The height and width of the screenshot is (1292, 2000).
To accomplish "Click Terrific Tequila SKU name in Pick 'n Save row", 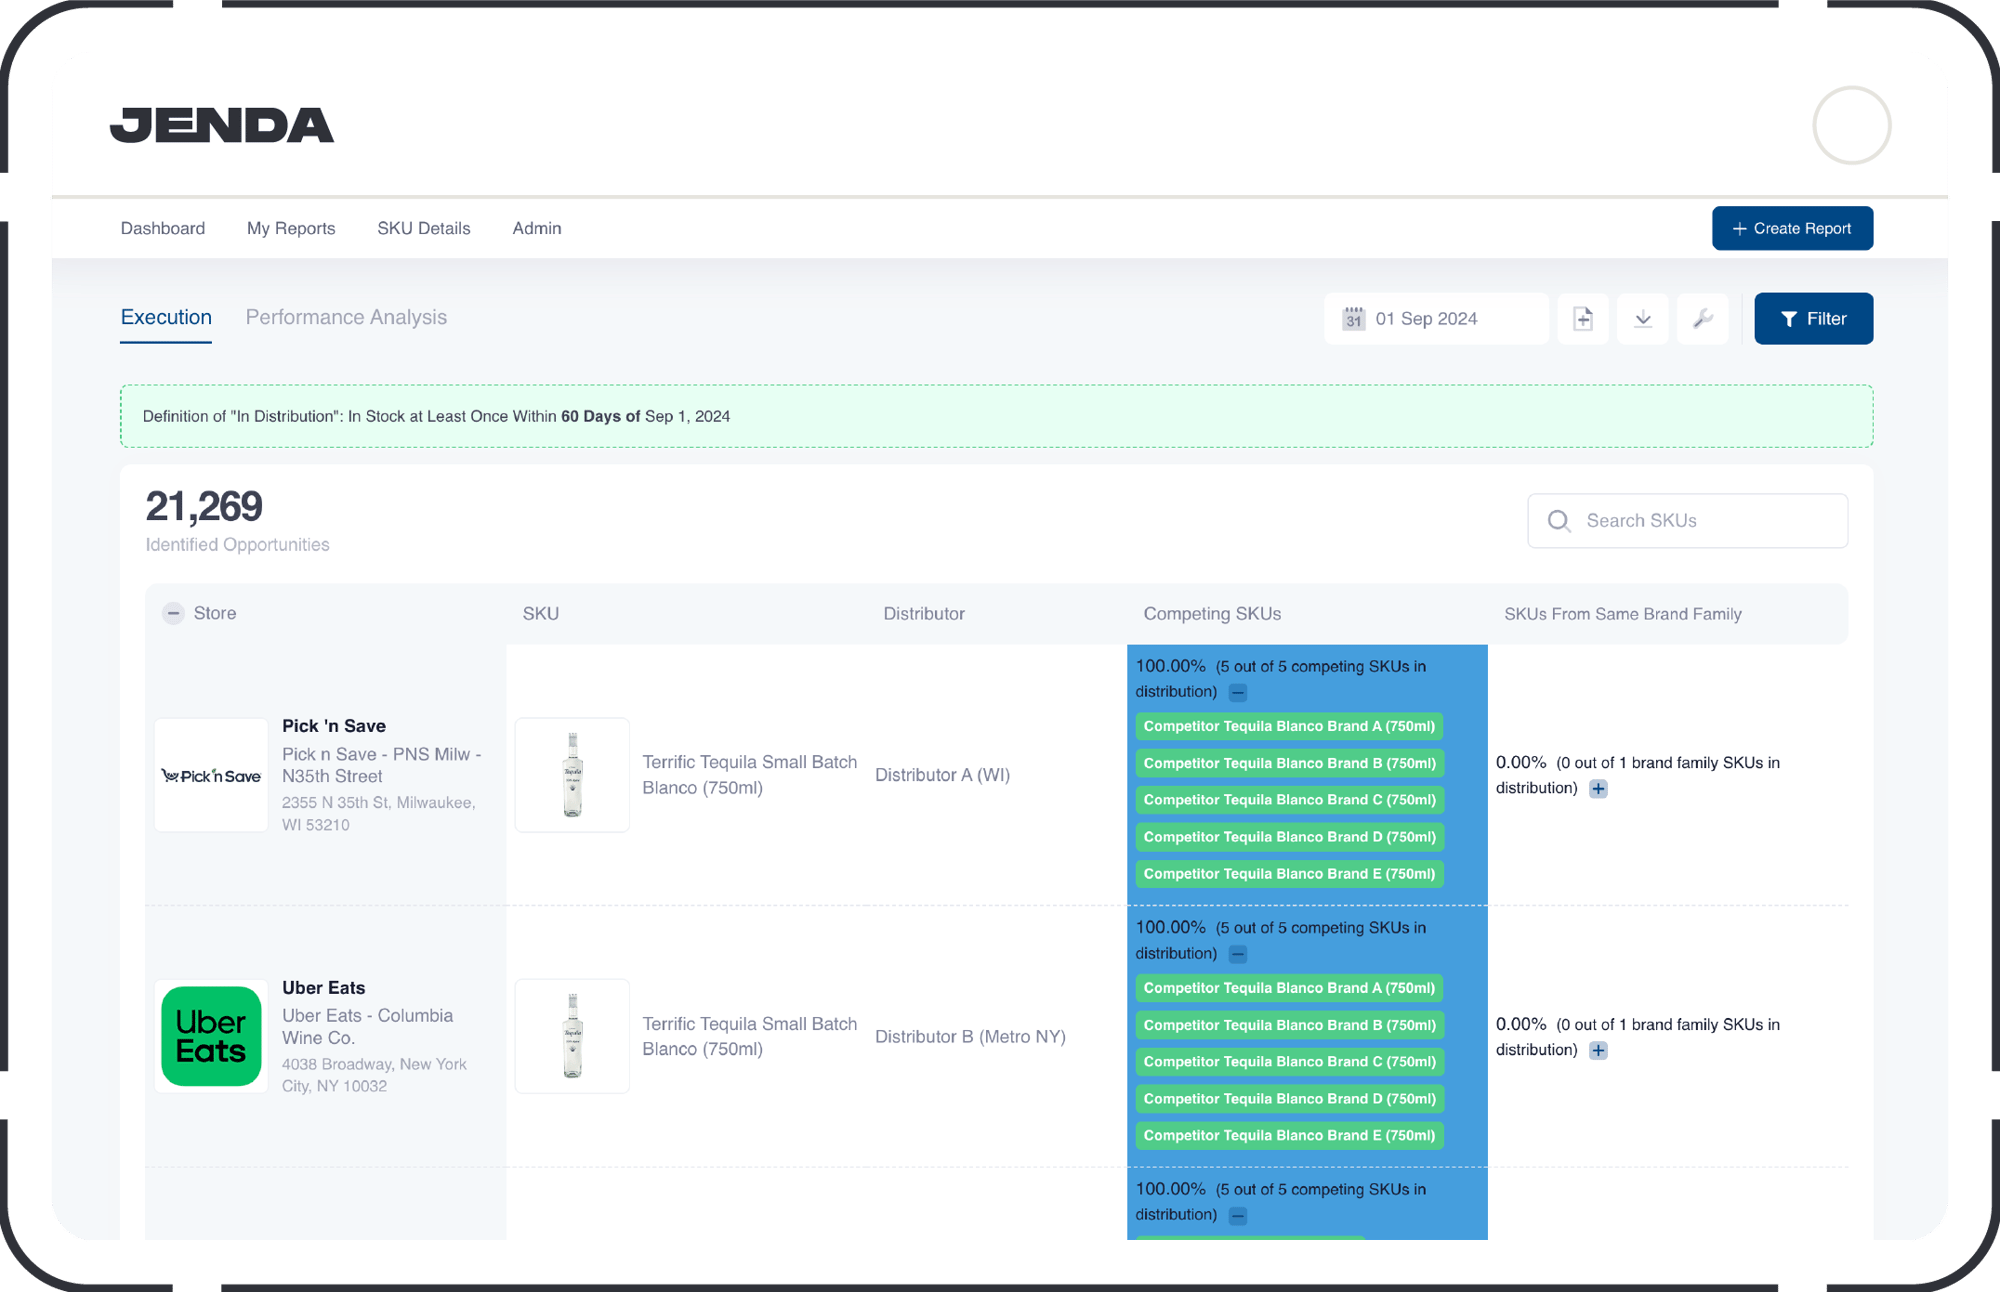I will pos(749,775).
